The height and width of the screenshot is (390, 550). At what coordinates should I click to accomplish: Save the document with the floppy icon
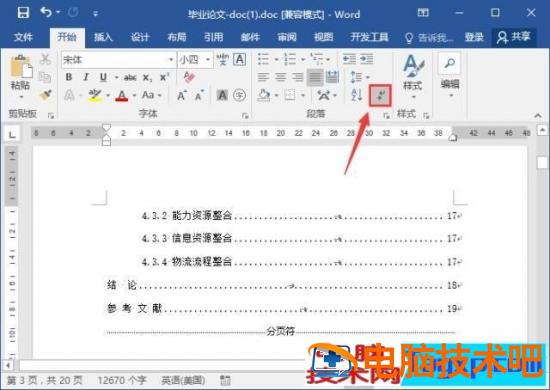pos(23,13)
